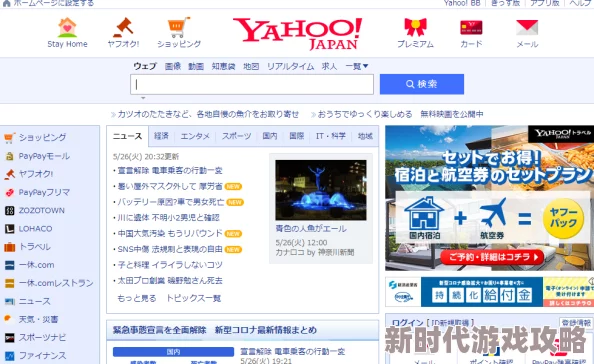Click the ショッピング cart icon in sidebar
Image resolution: width=594 pixels, height=364 pixels.
[x=9, y=137]
